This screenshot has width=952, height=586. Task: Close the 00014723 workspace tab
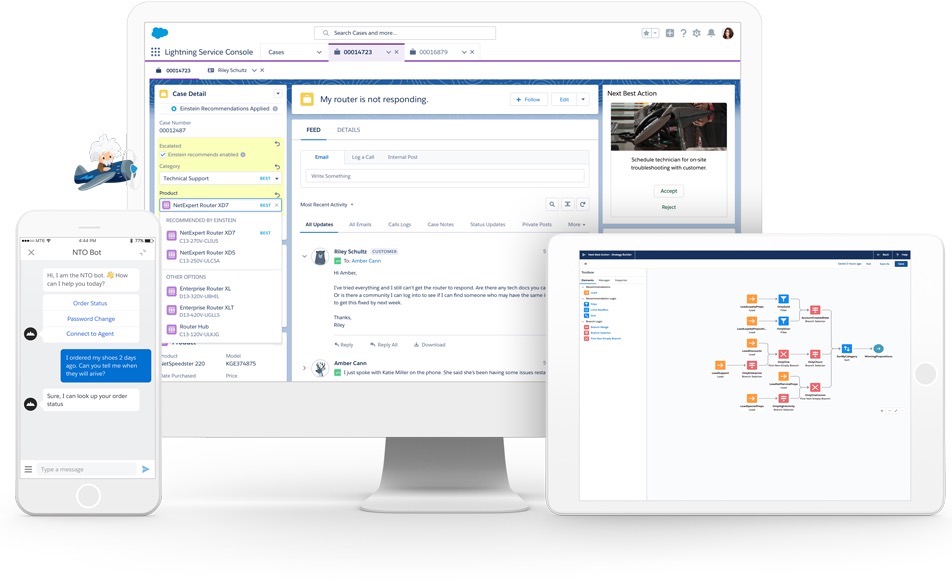coord(396,52)
